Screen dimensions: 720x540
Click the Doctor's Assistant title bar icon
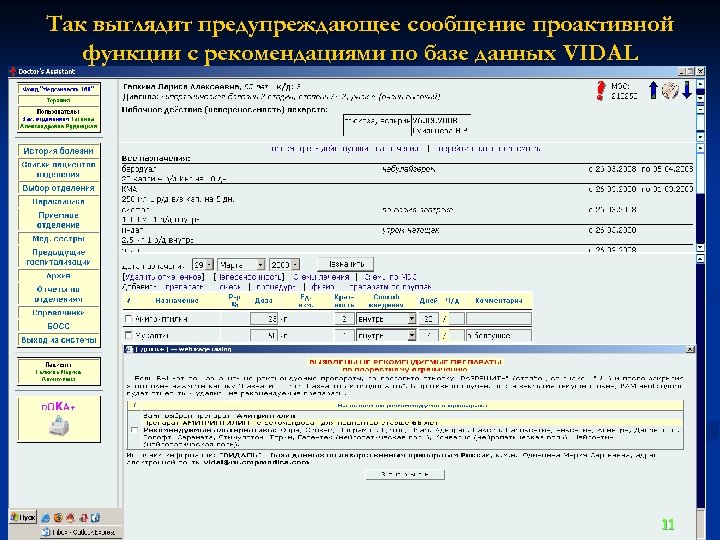[13, 71]
